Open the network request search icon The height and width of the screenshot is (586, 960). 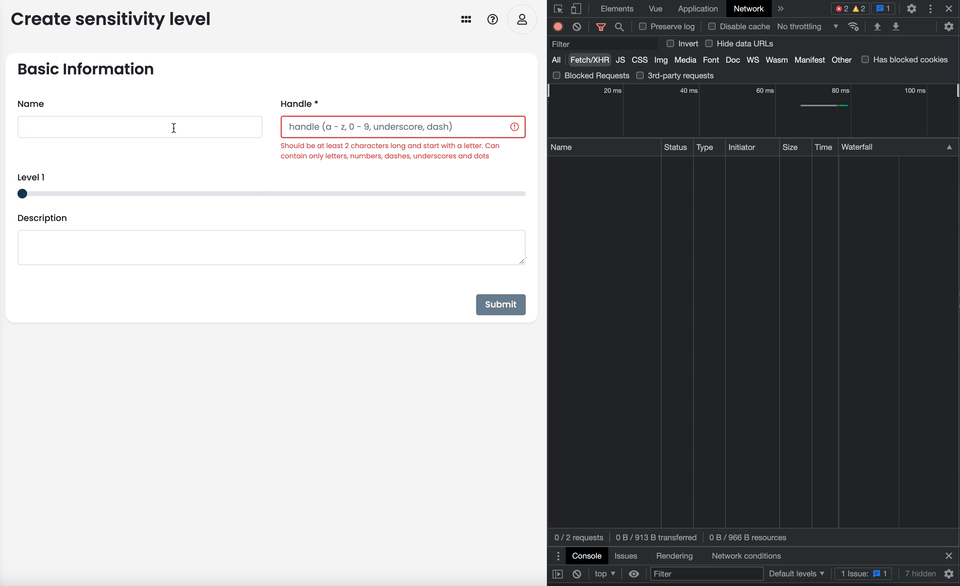[x=618, y=26]
